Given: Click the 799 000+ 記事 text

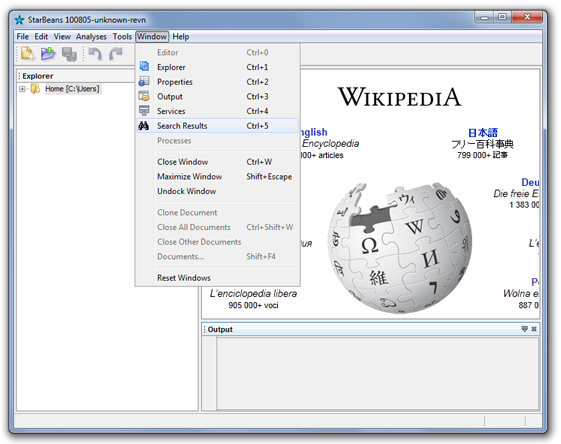Looking at the screenshot, I should (x=482, y=155).
